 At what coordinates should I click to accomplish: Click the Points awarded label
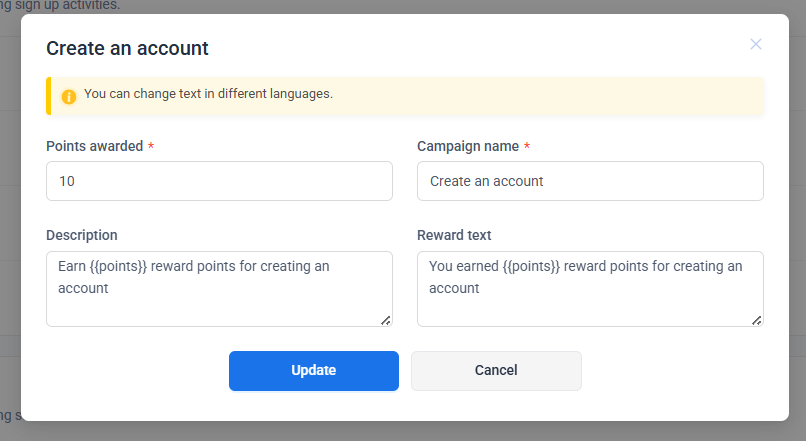coord(94,146)
